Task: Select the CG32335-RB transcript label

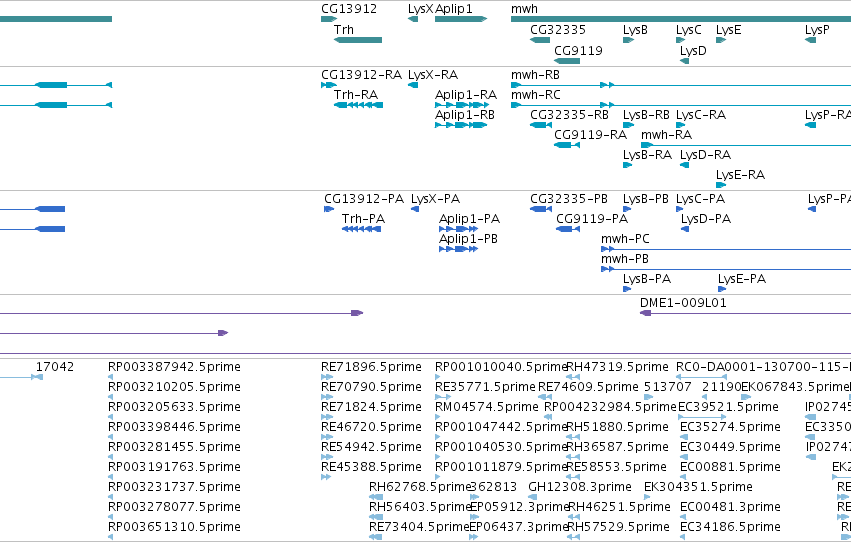Action: point(569,115)
